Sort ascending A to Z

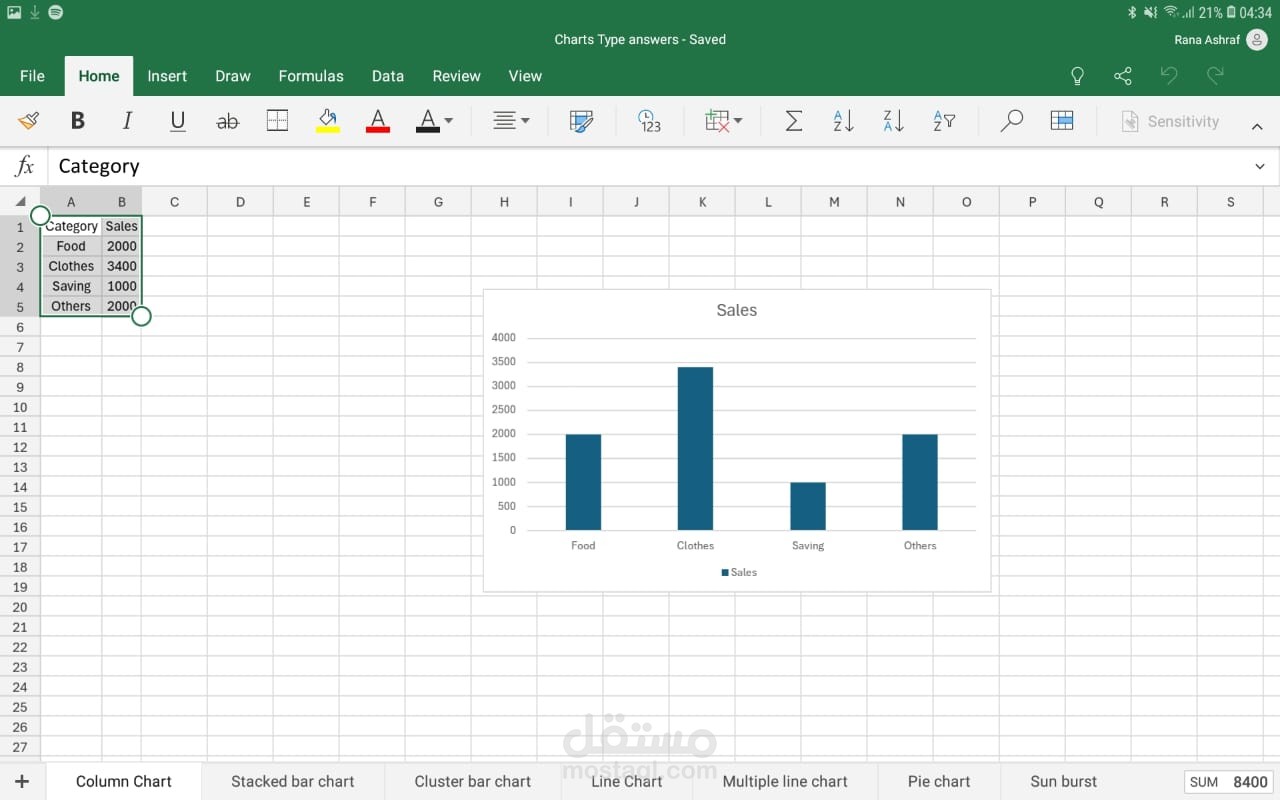(843, 121)
